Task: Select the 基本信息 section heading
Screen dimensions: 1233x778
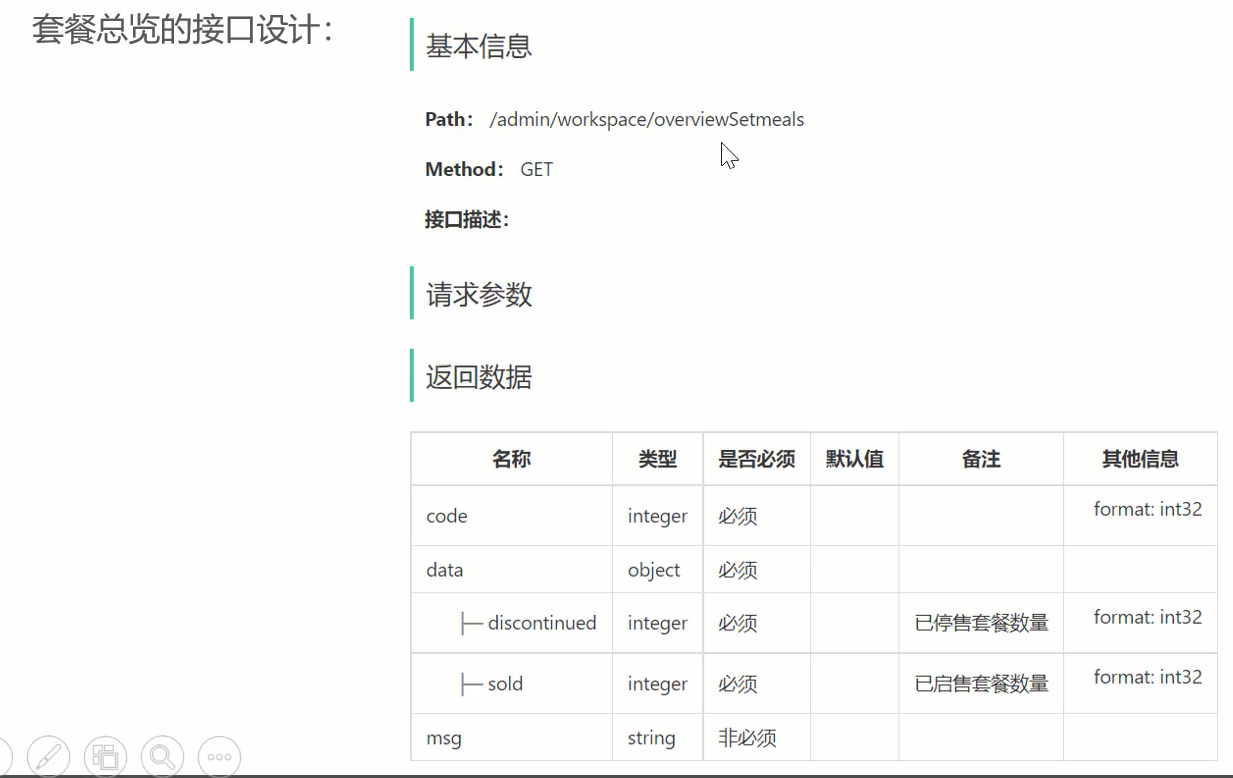Action: coord(478,46)
